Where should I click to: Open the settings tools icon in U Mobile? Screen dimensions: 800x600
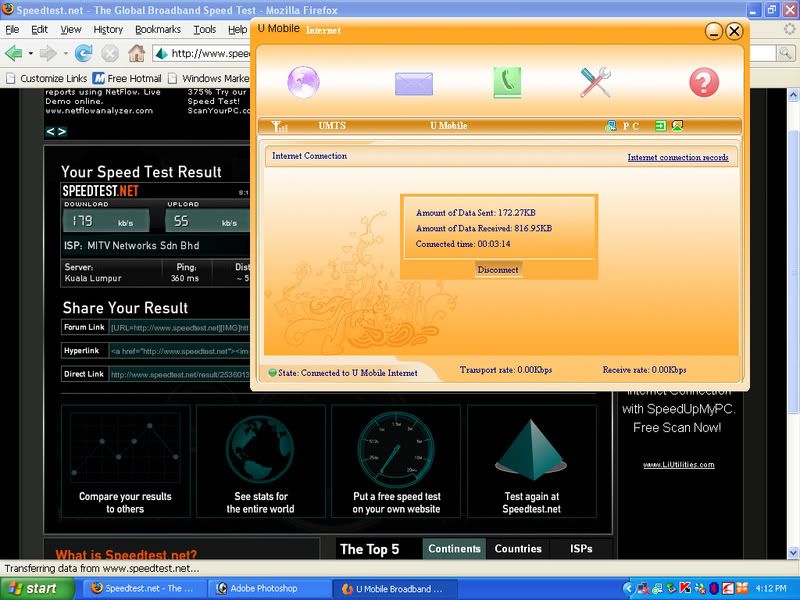(x=595, y=82)
